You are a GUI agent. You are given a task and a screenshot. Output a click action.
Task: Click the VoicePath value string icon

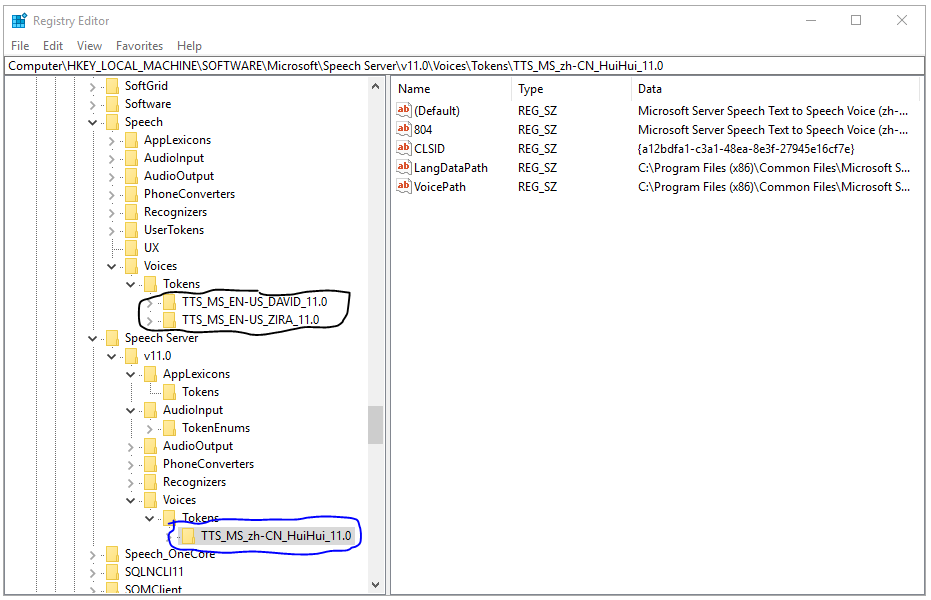404,186
